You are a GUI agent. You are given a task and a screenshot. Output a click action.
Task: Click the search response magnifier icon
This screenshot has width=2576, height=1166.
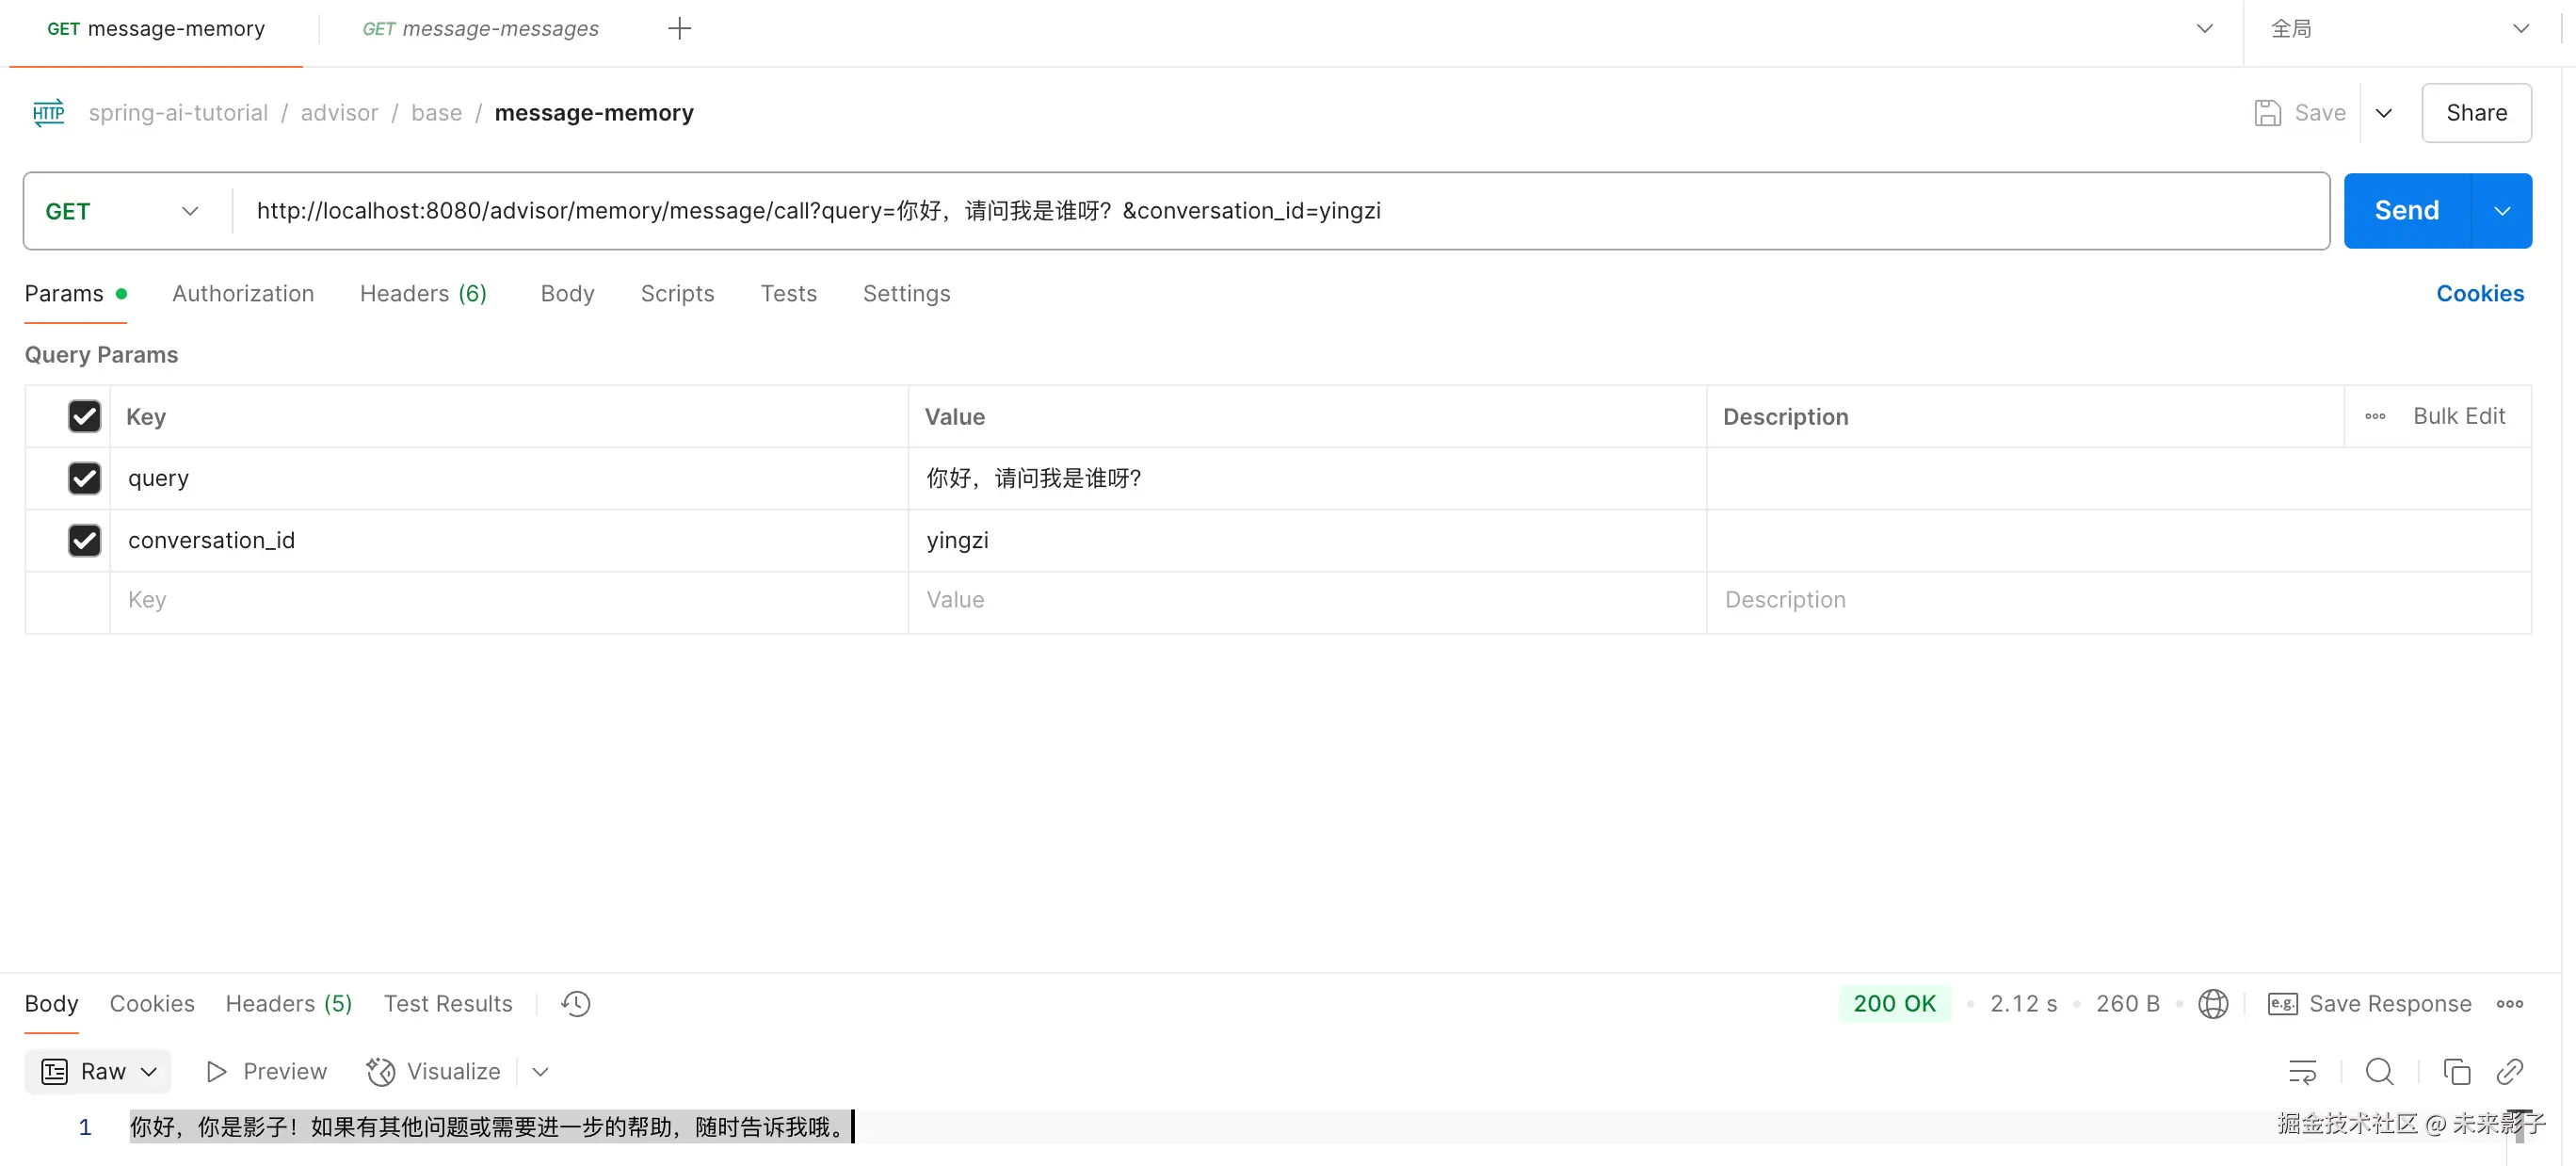(2379, 1071)
